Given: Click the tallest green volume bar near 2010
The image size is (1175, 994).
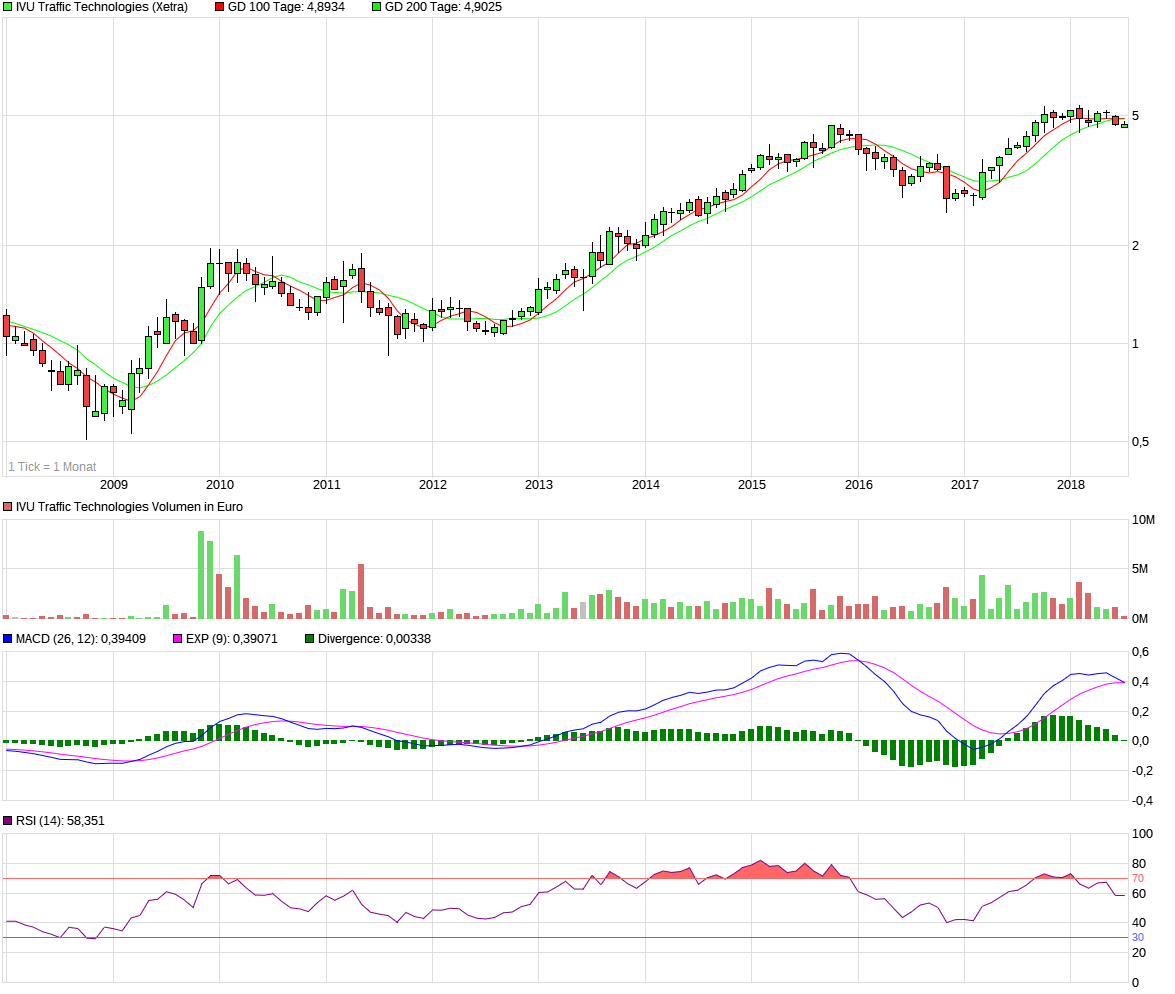Looking at the screenshot, I should point(201,575).
